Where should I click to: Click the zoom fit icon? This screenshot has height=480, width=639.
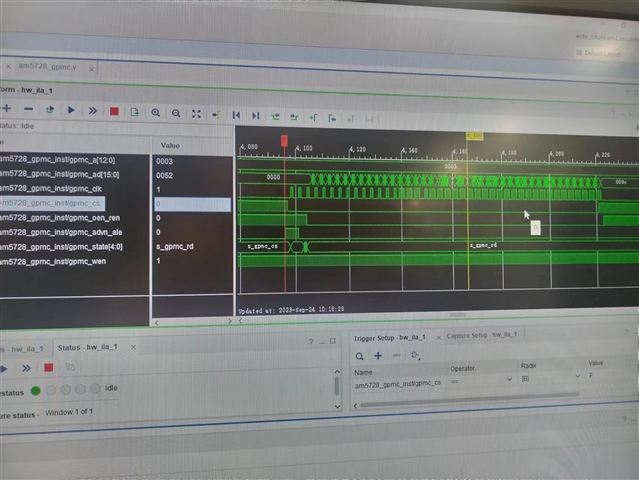pyautogui.click(x=196, y=114)
